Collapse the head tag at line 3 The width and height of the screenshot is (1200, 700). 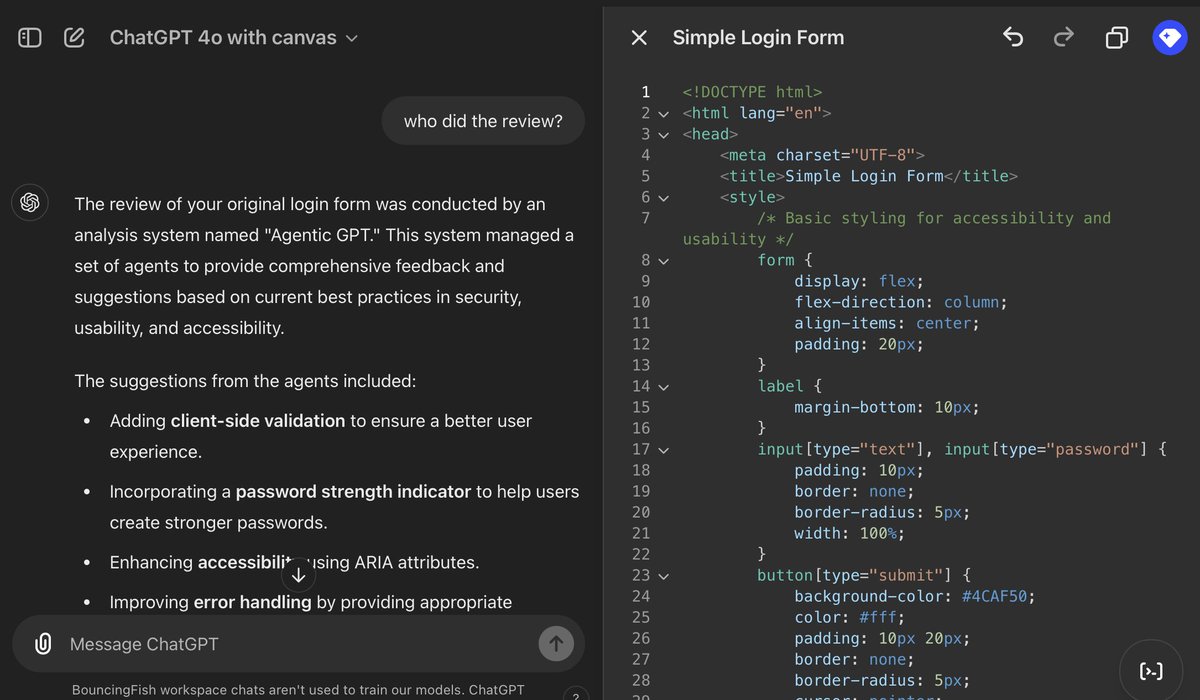(663, 134)
